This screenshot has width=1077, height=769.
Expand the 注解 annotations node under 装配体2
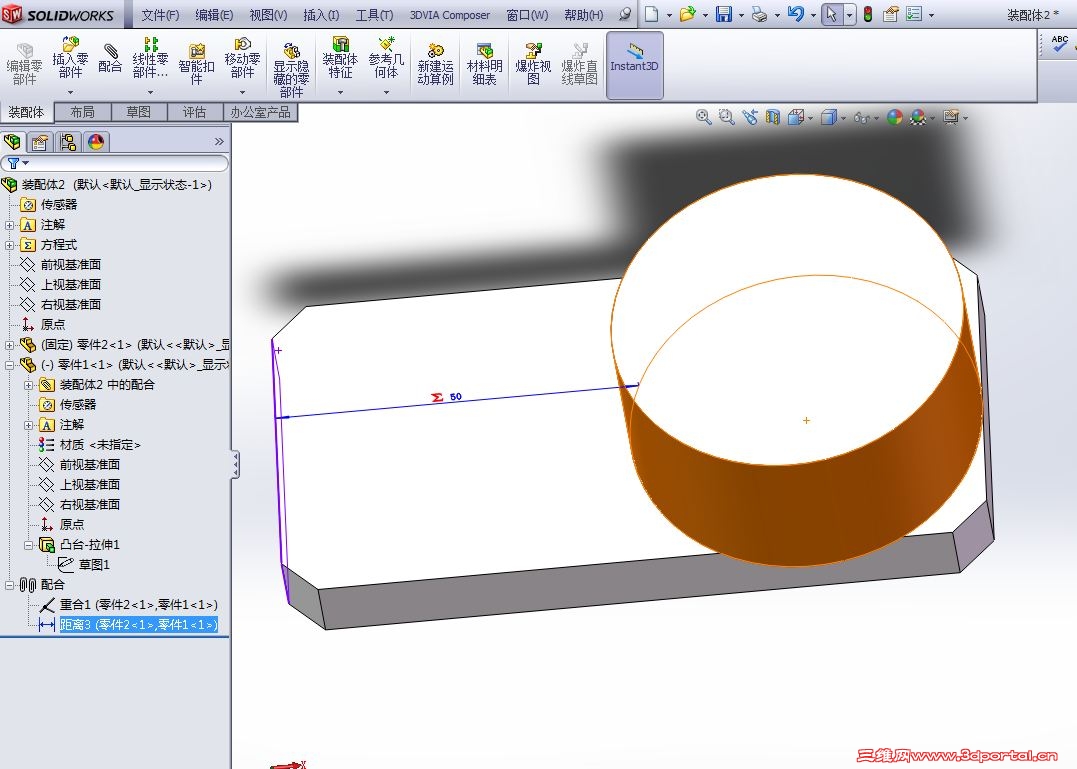10,225
